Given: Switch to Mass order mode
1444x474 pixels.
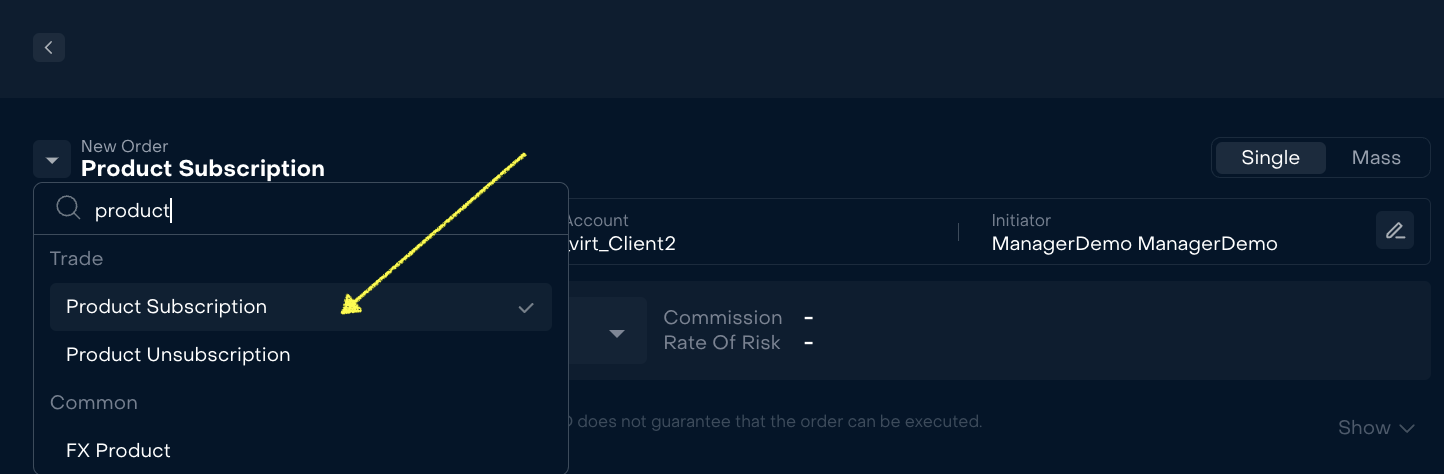Looking at the screenshot, I should 1376,158.
